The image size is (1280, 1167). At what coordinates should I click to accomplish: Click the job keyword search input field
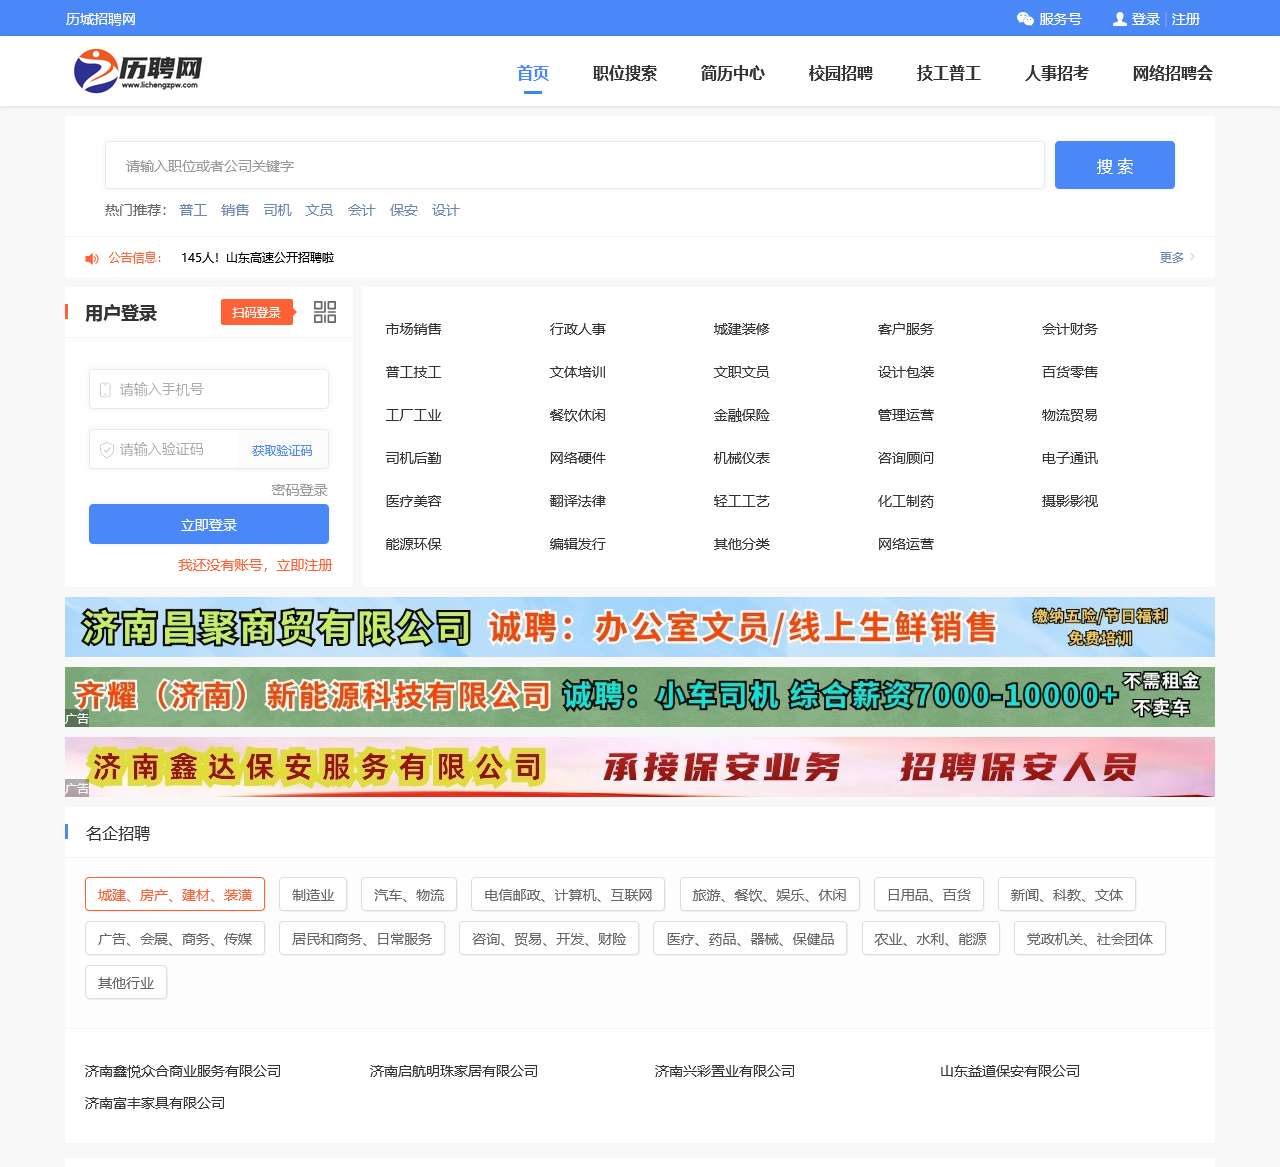573,165
